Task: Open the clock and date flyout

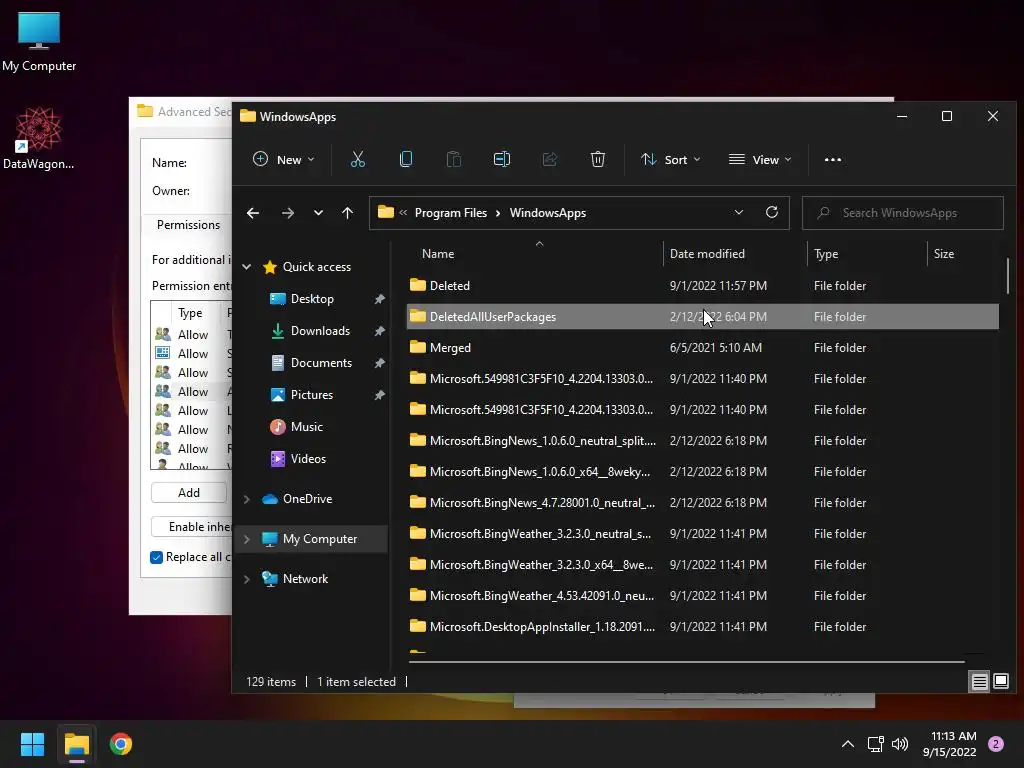Action: [950, 744]
